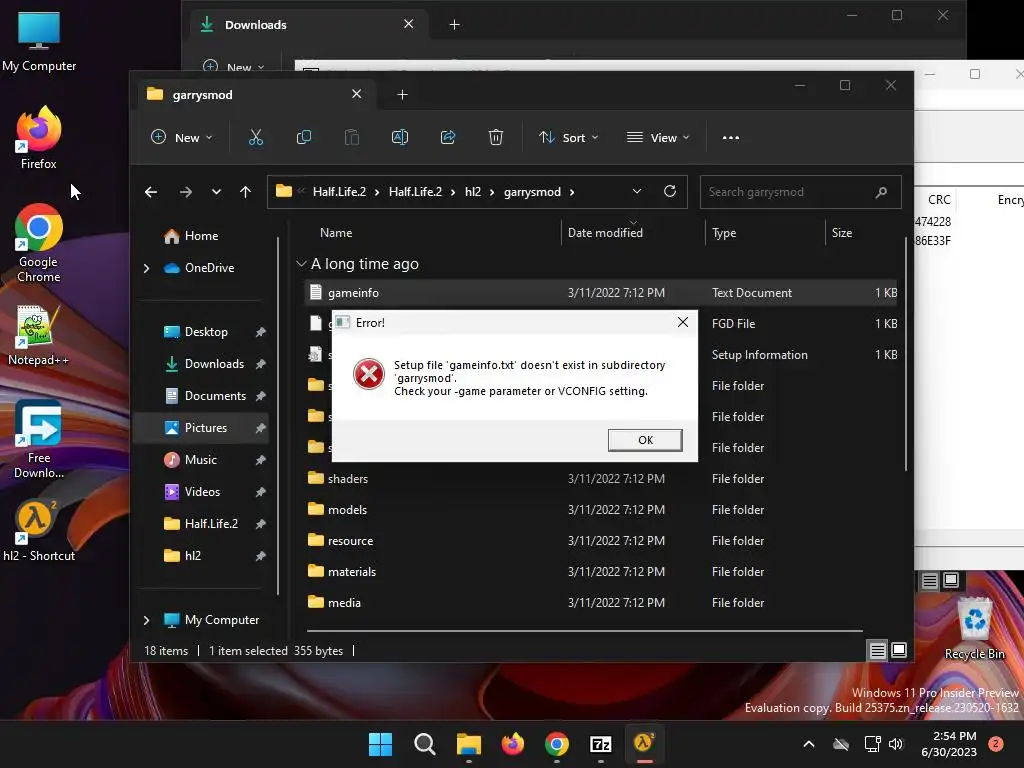Click the Paste clipboard icon
This screenshot has height=768, width=1024.
pyautogui.click(x=351, y=138)
